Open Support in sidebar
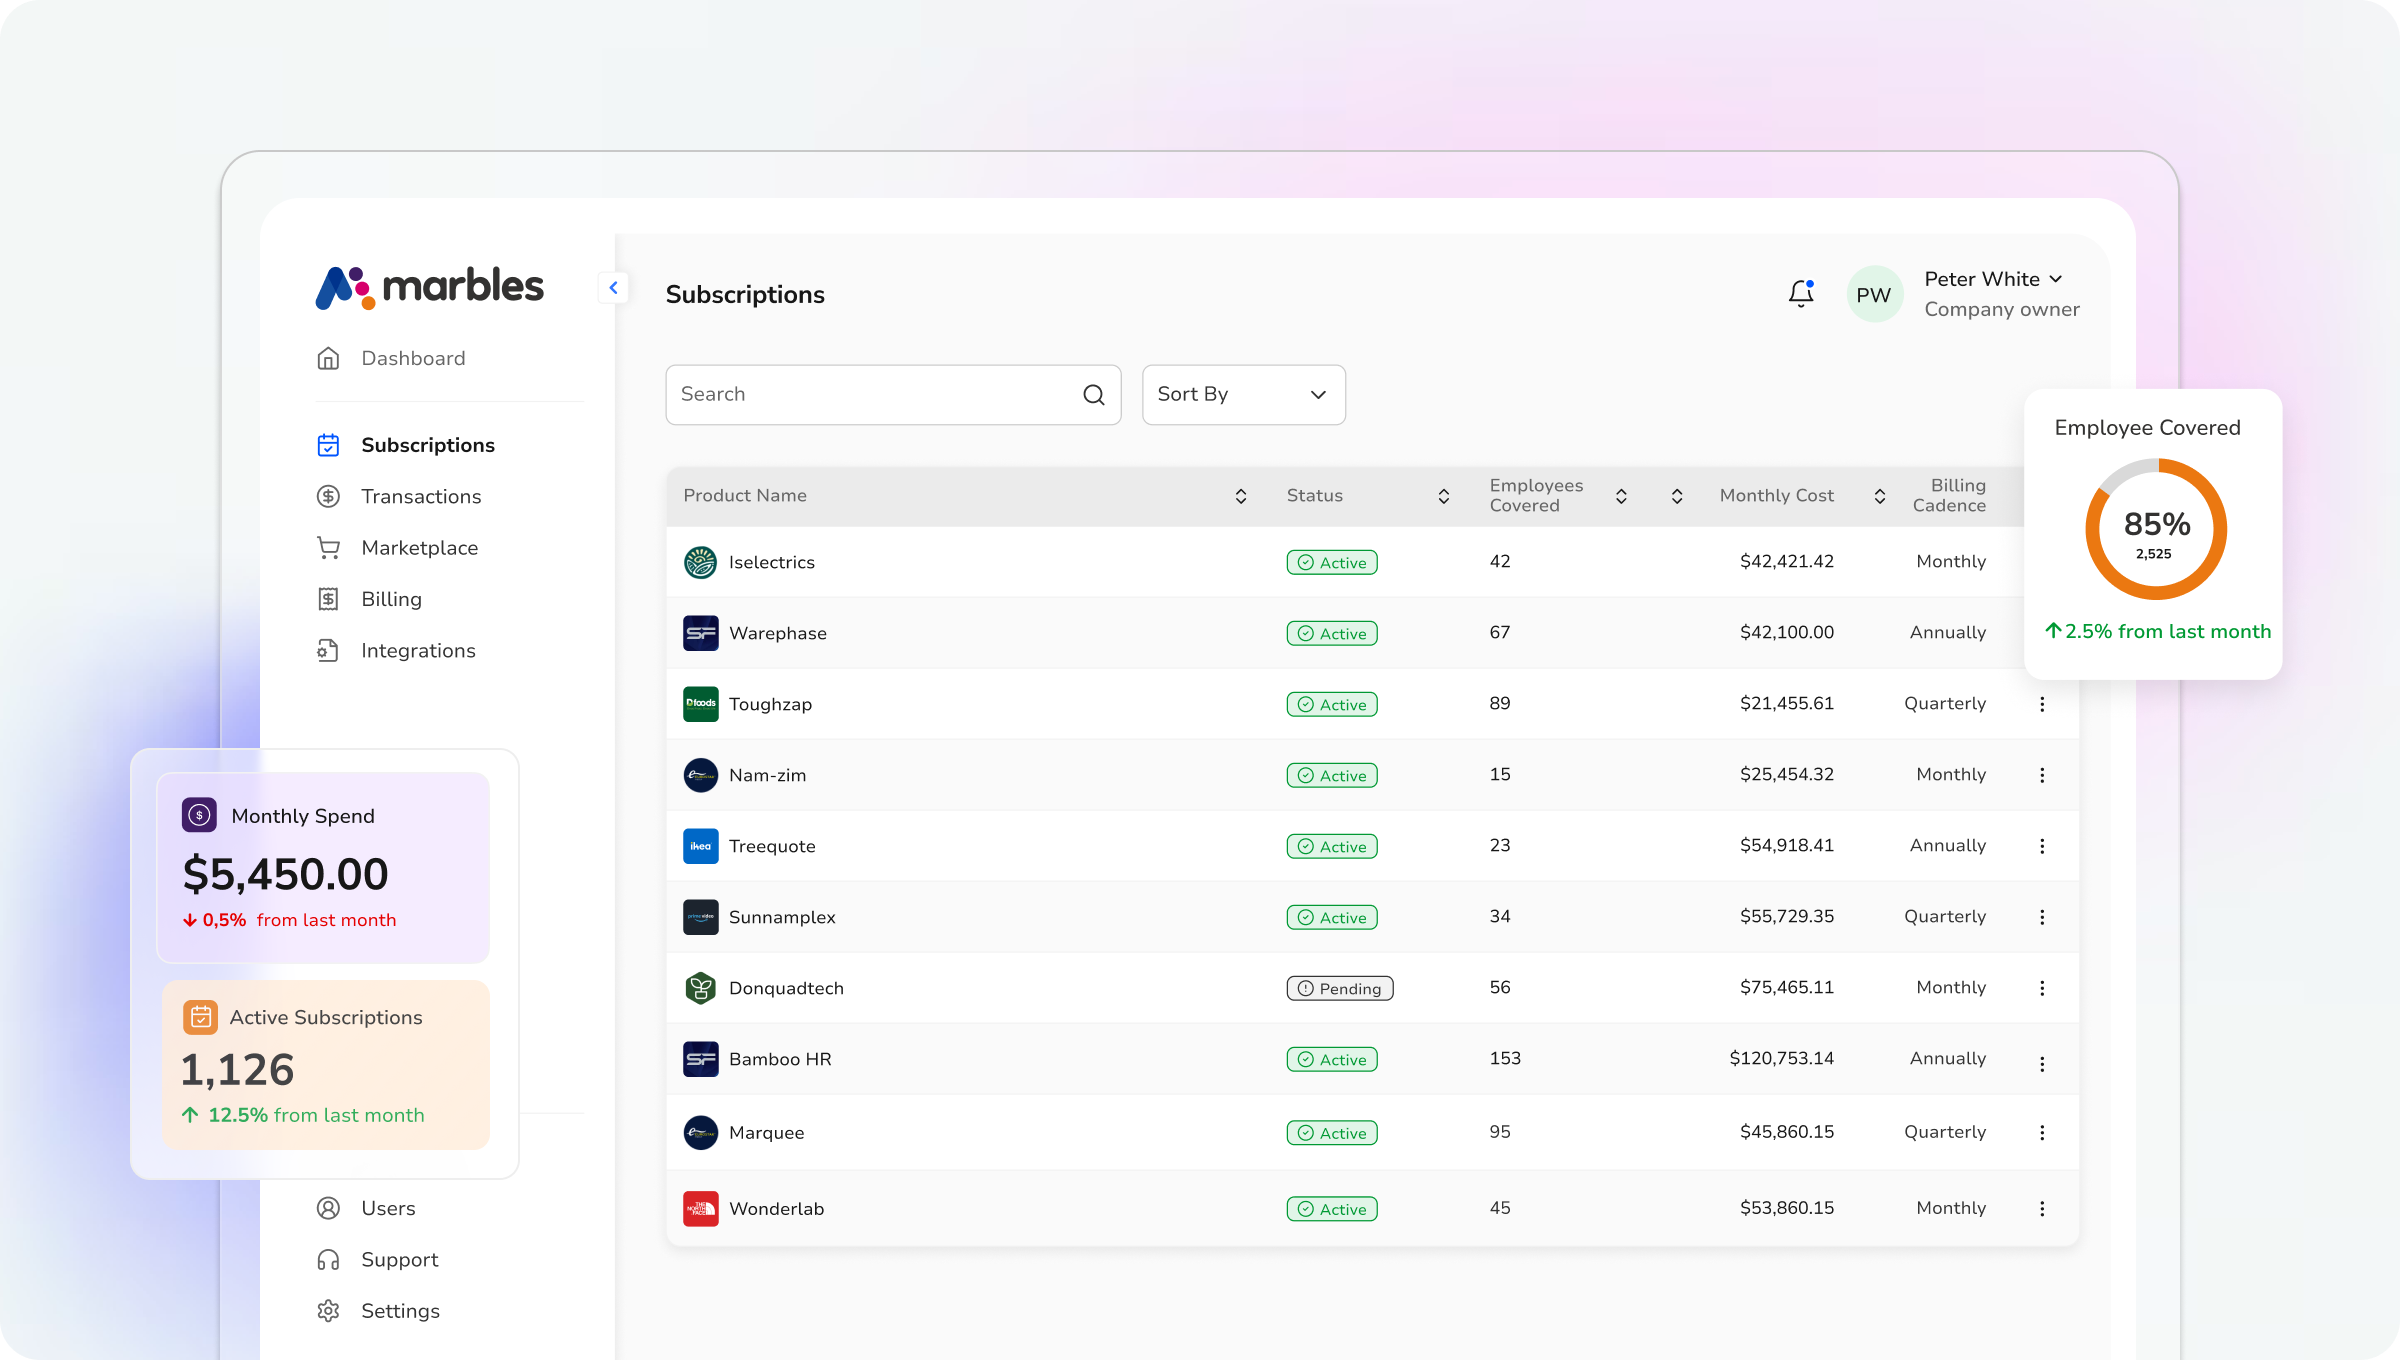 (377, 1260)
